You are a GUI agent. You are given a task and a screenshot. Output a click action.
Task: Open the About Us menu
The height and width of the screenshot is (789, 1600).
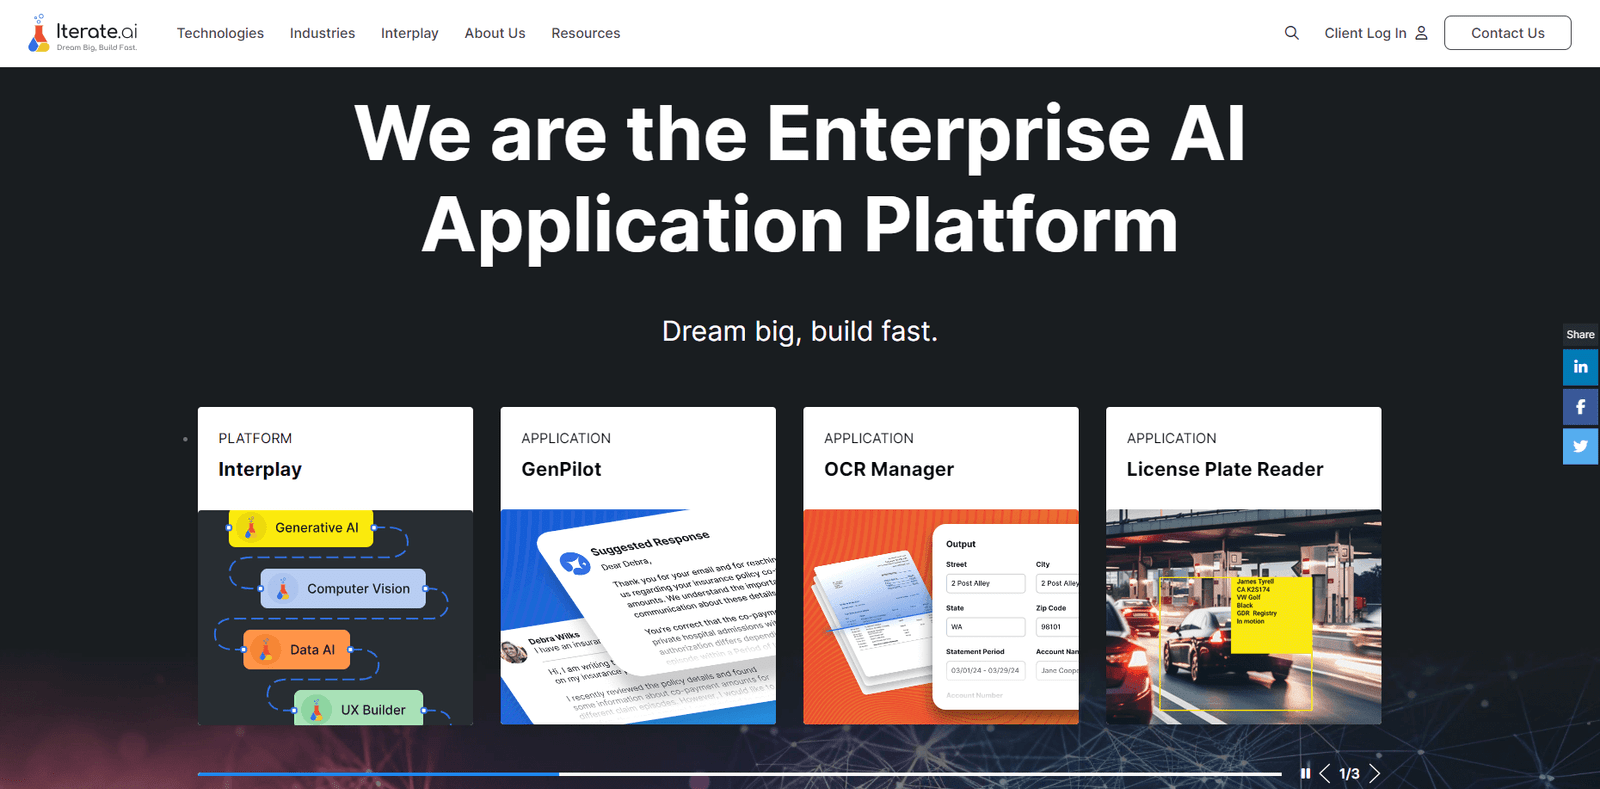495,33
